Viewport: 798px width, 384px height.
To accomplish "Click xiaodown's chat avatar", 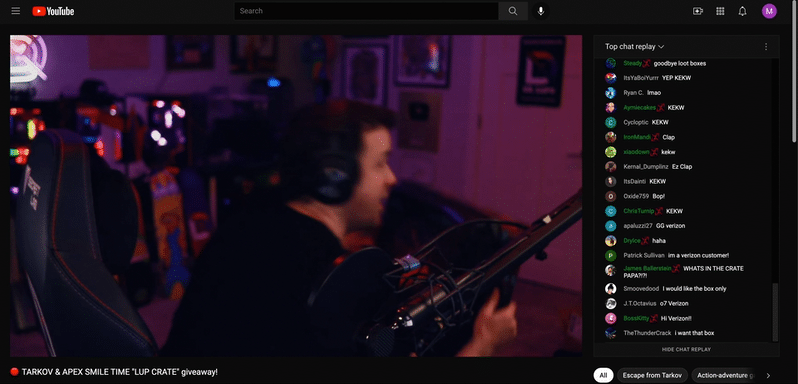I will [x=611, y=152].
